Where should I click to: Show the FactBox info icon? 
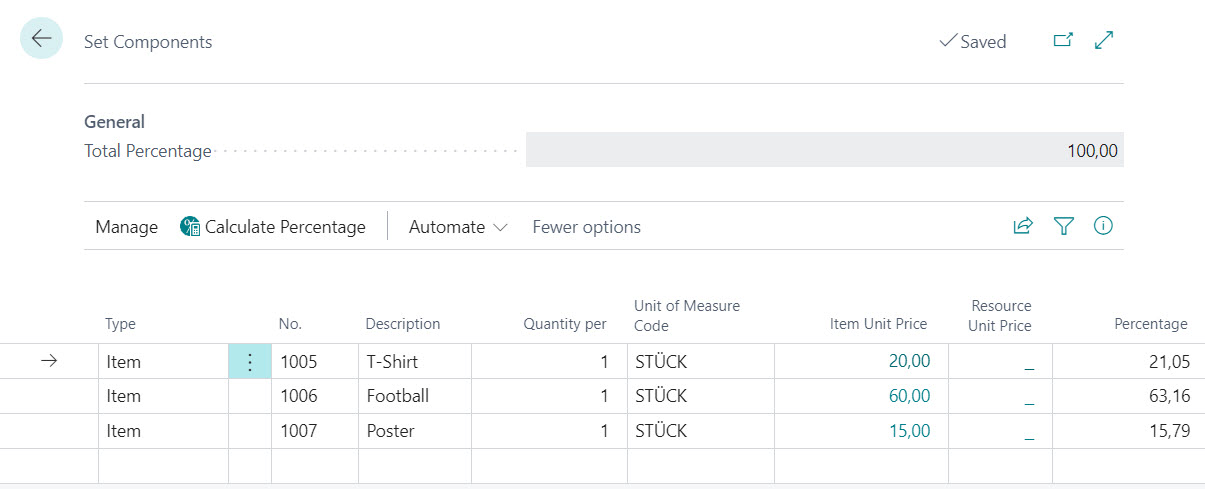[x=1103, y=227]
